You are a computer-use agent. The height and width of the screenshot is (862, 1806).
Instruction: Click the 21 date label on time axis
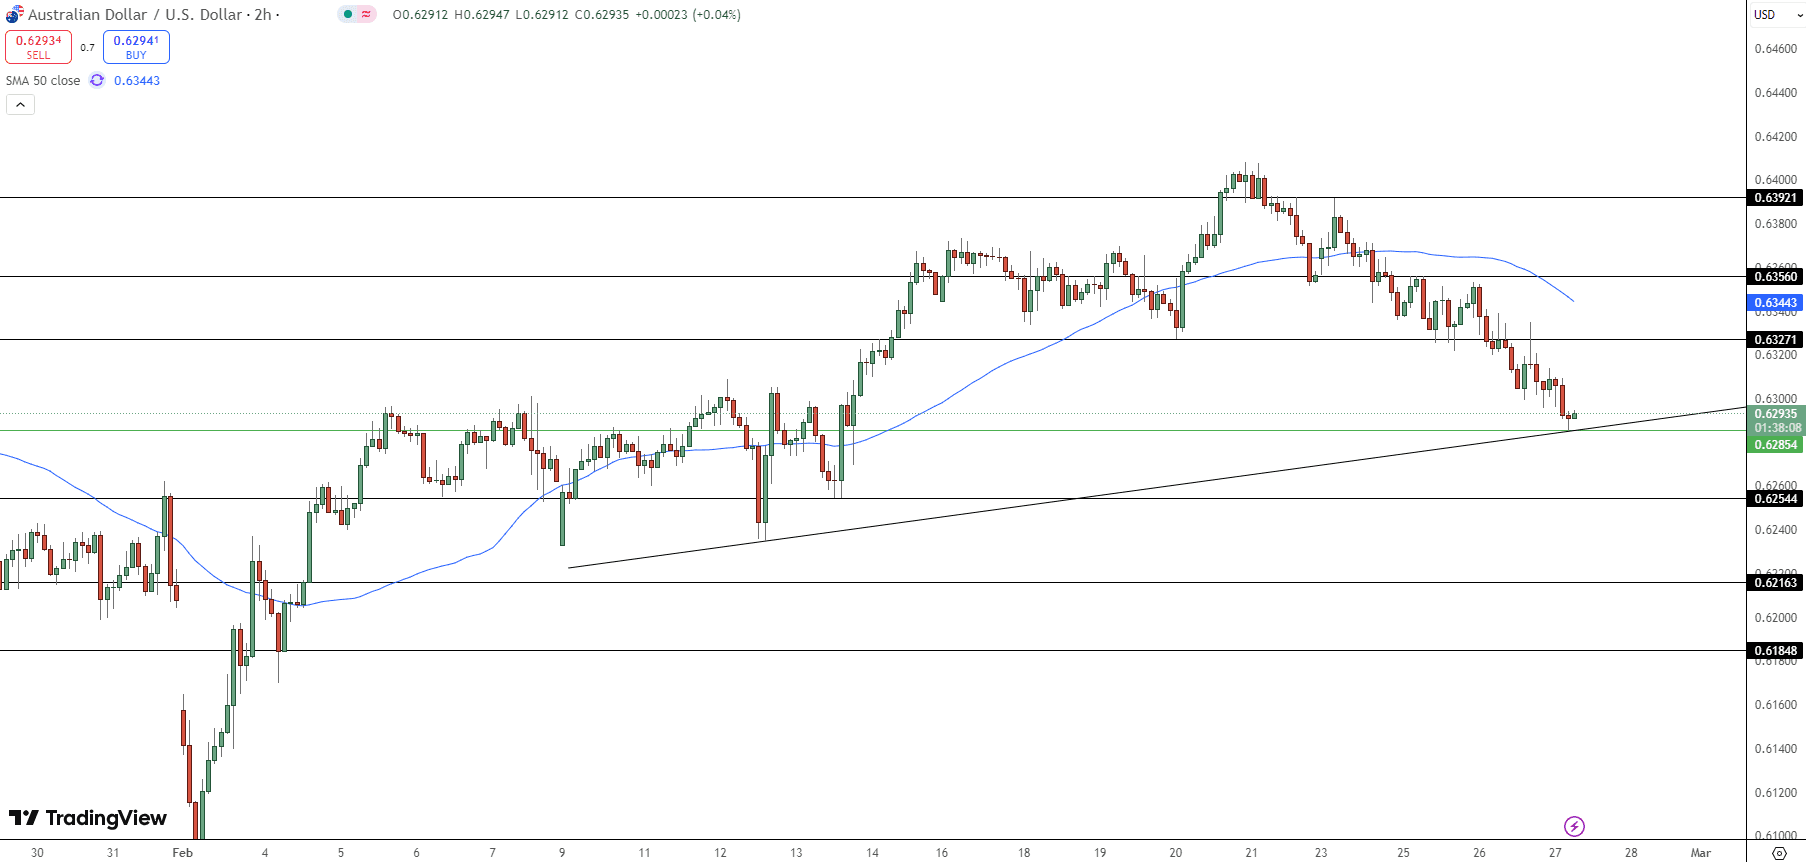click(x=1251, y=853)
